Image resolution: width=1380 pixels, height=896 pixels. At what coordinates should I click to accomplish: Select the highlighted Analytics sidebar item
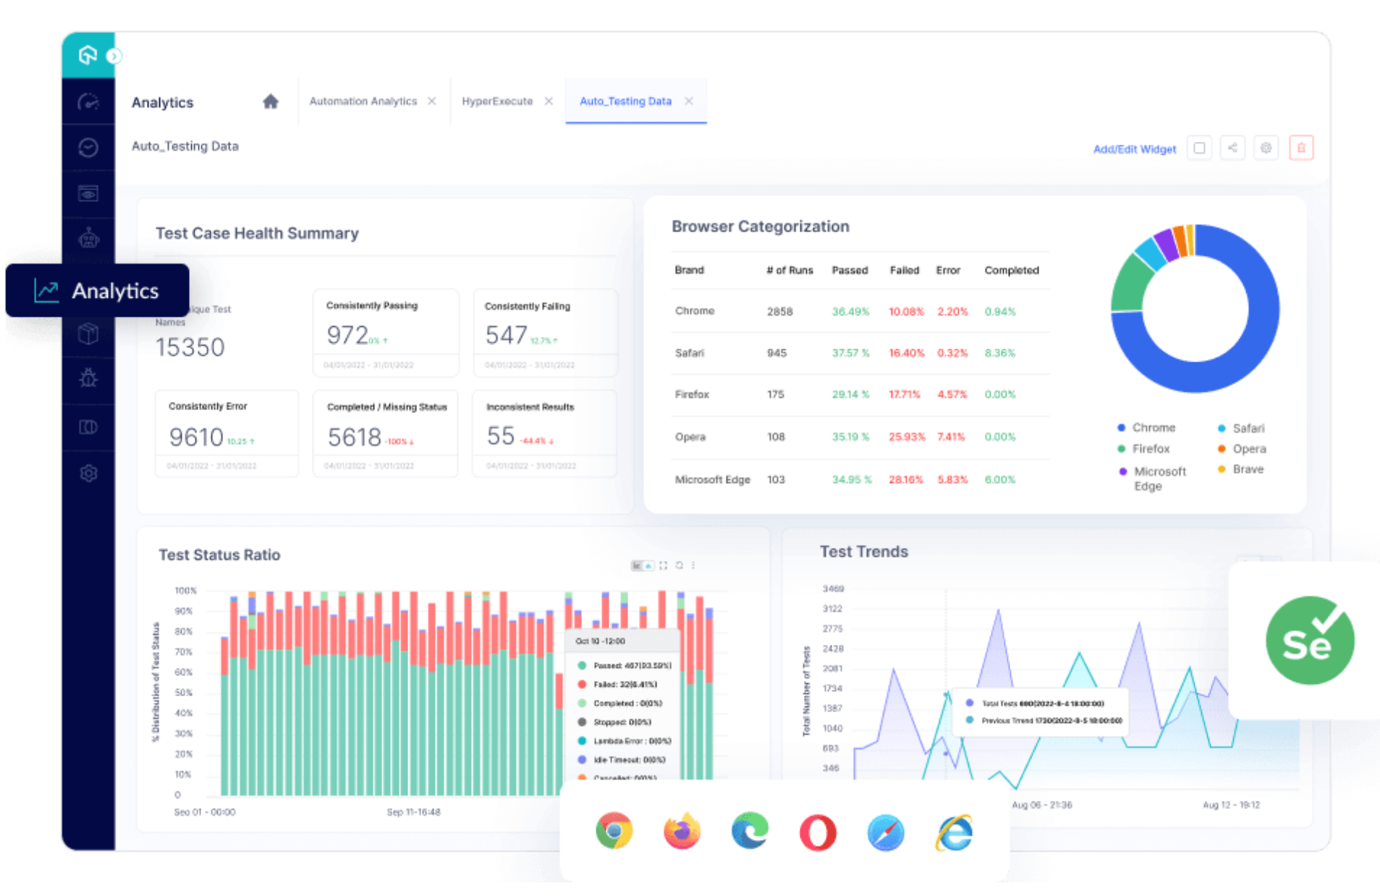tap(97, 291)
